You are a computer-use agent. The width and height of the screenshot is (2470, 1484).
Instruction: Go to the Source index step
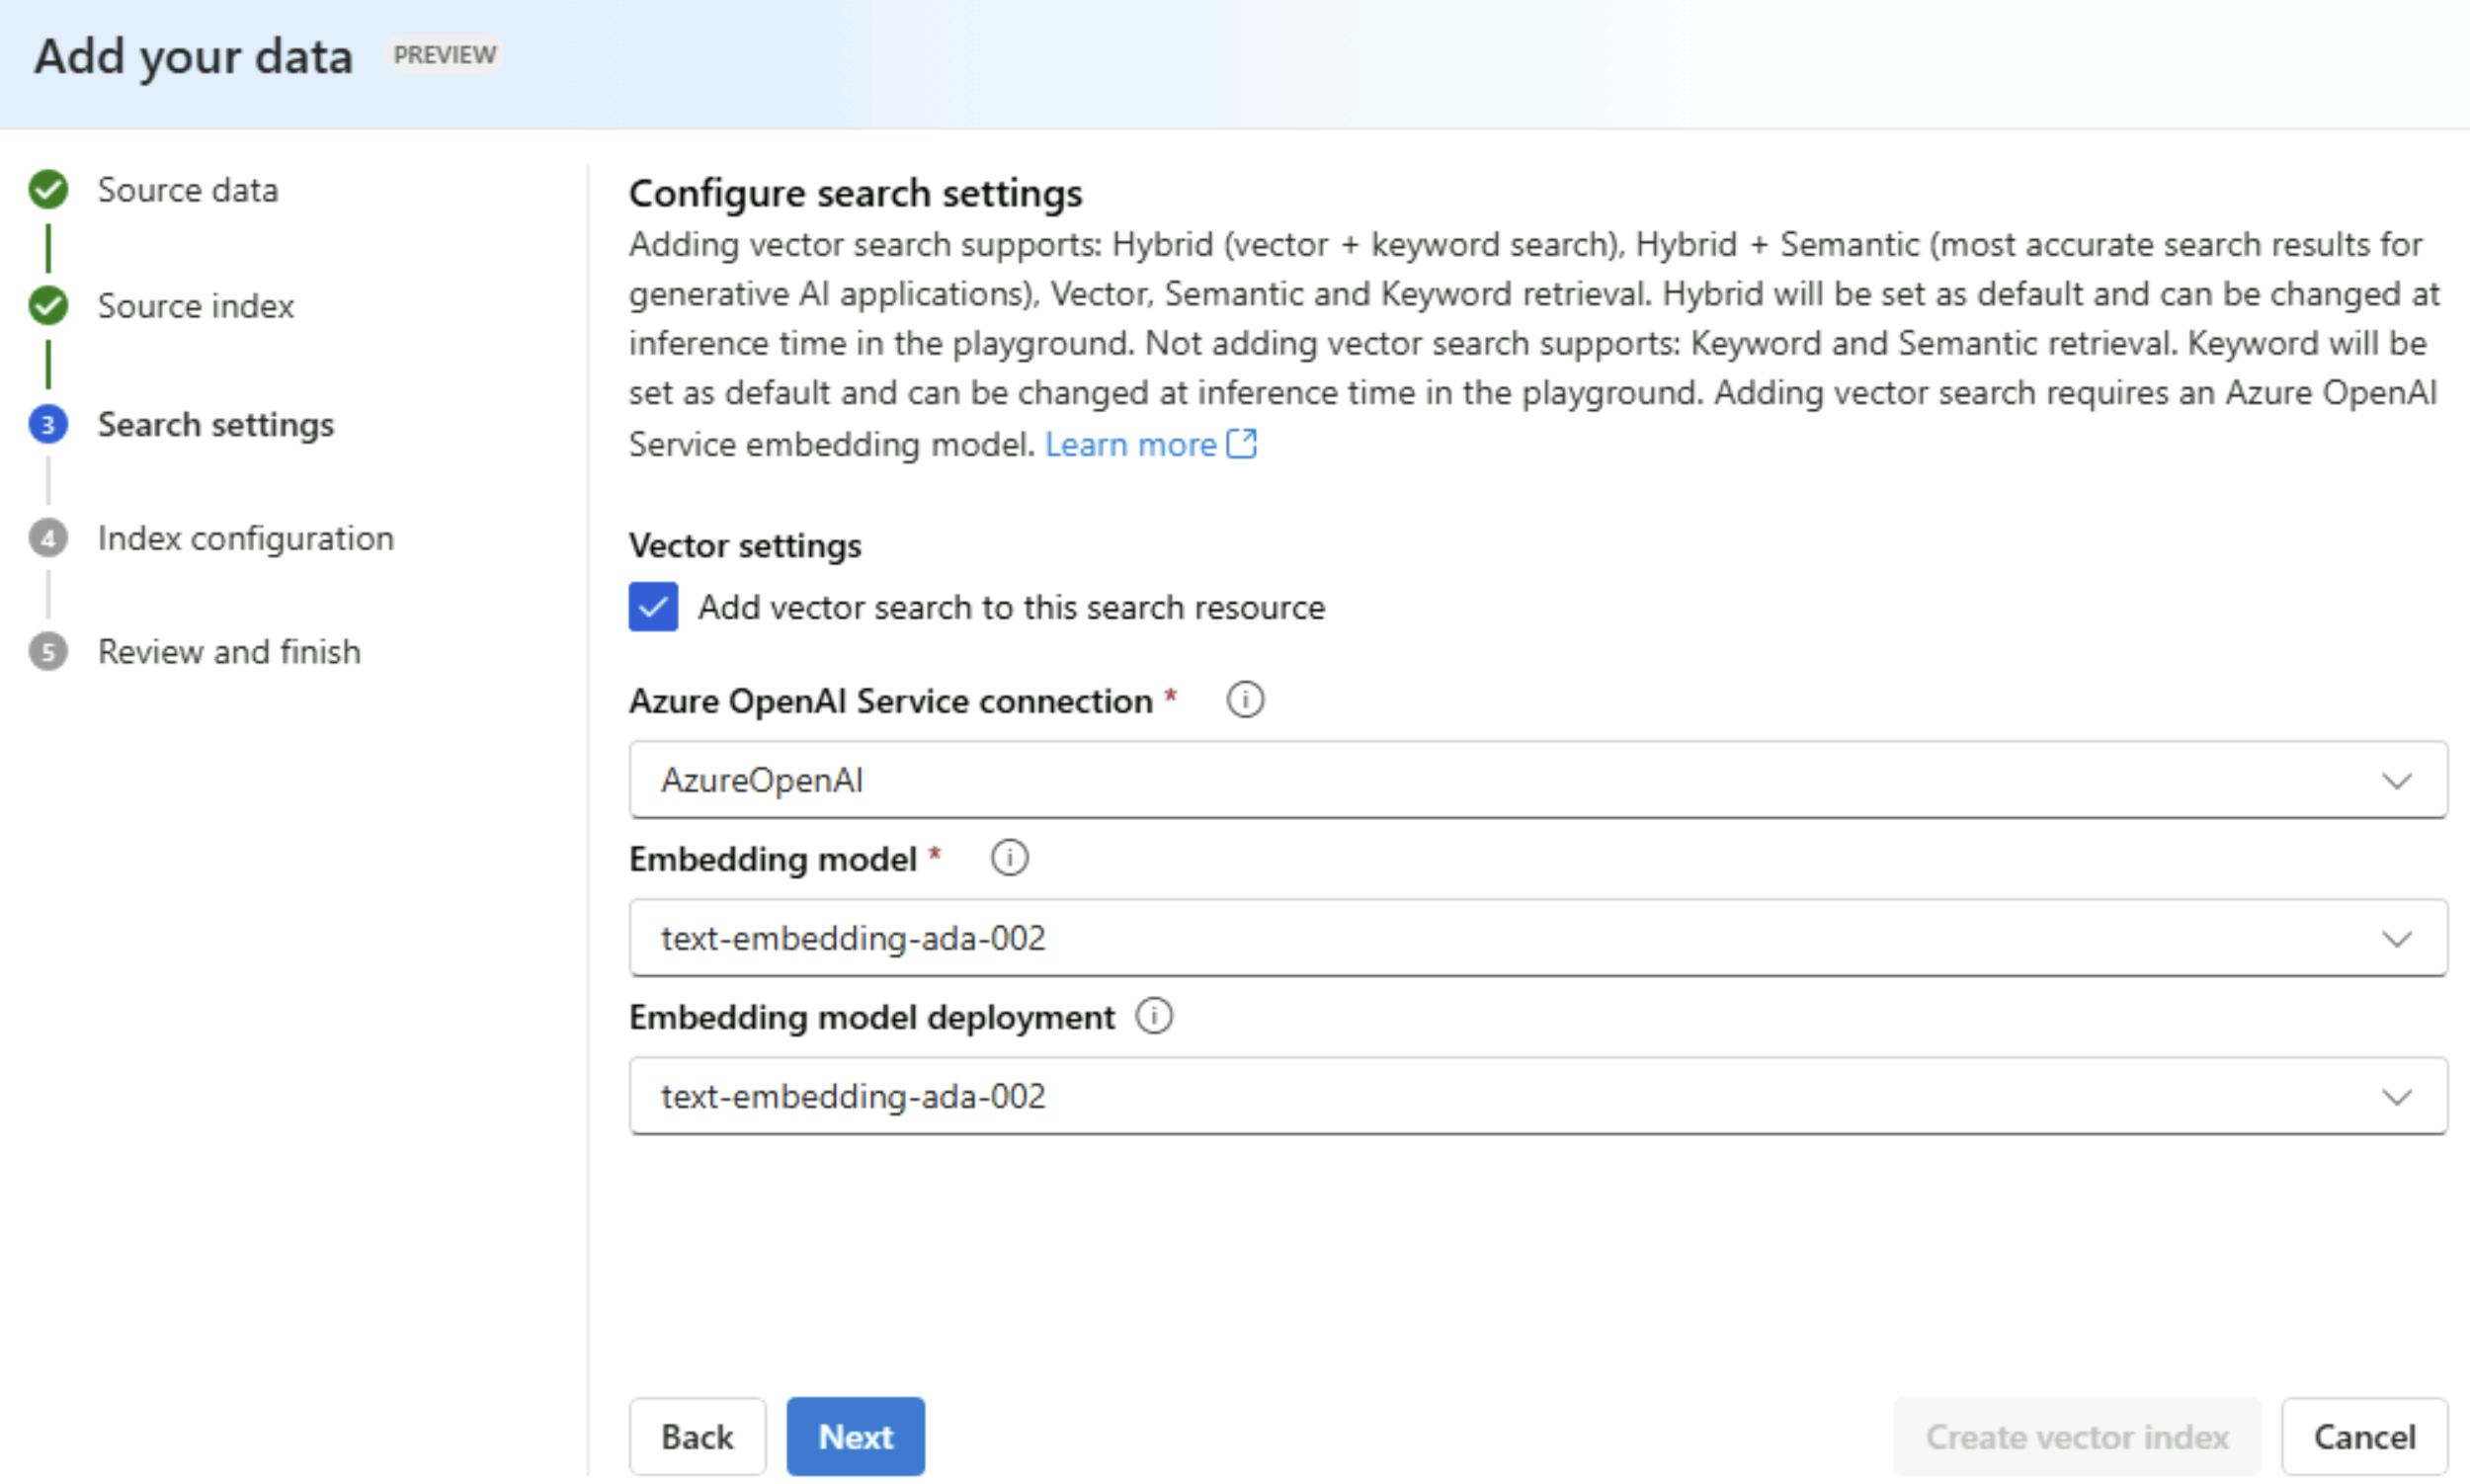196,305
